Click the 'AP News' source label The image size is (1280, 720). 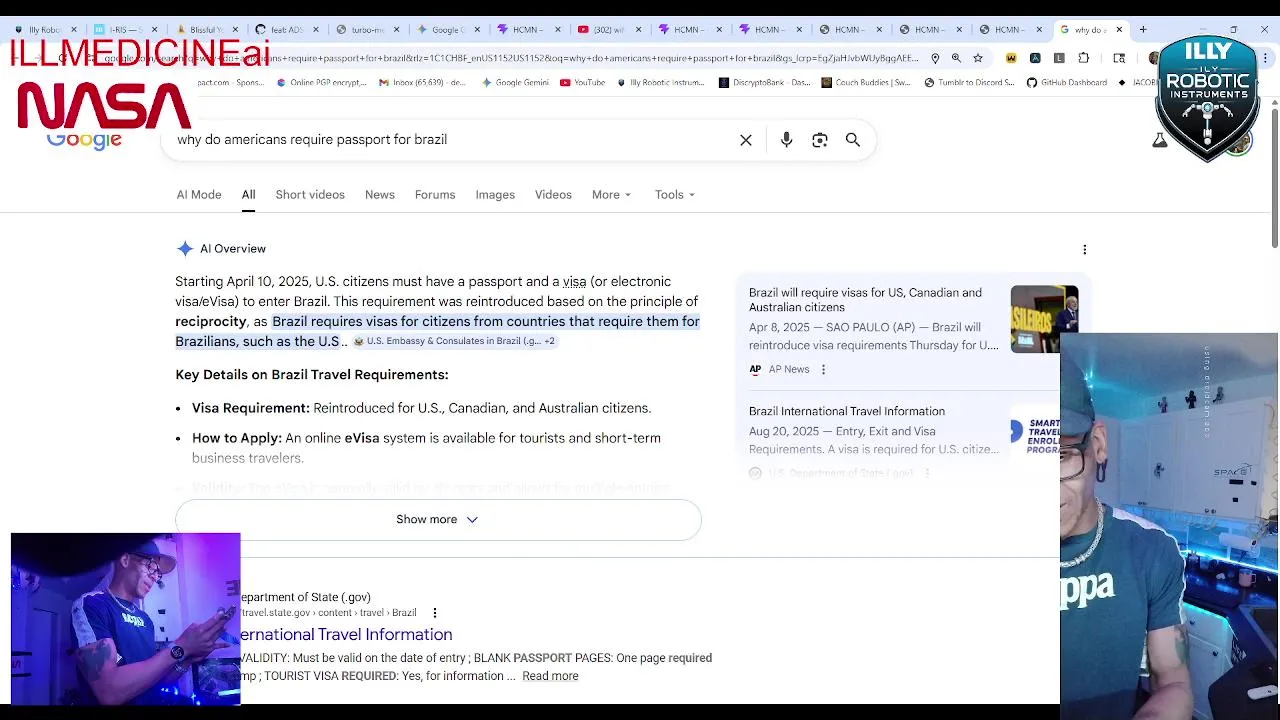click(x=789, y=369)
